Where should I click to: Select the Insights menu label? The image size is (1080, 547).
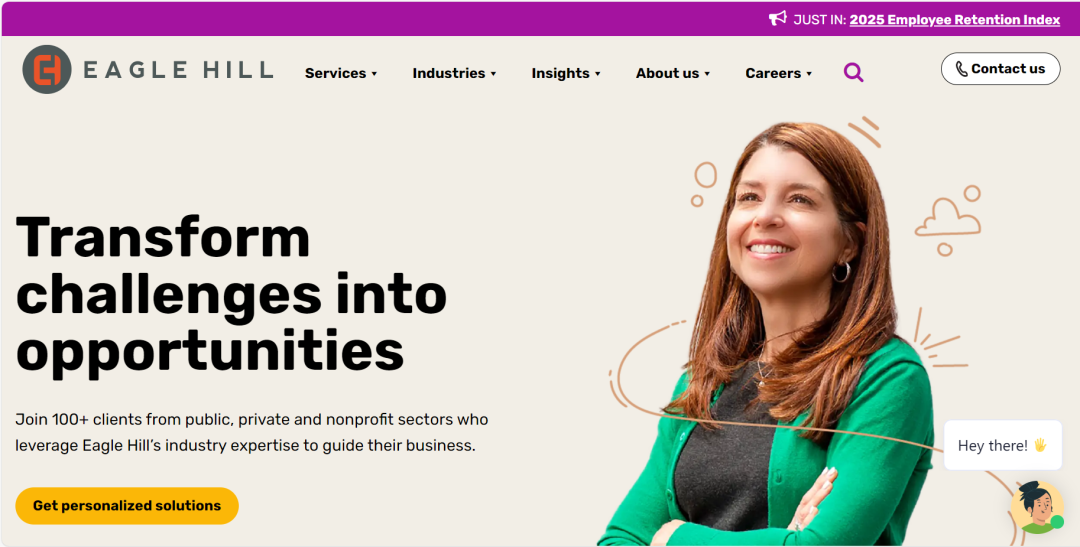point(560,73)
